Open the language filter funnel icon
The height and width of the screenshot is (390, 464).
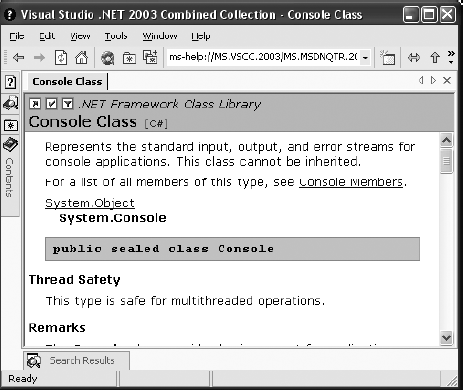point(68,104)
